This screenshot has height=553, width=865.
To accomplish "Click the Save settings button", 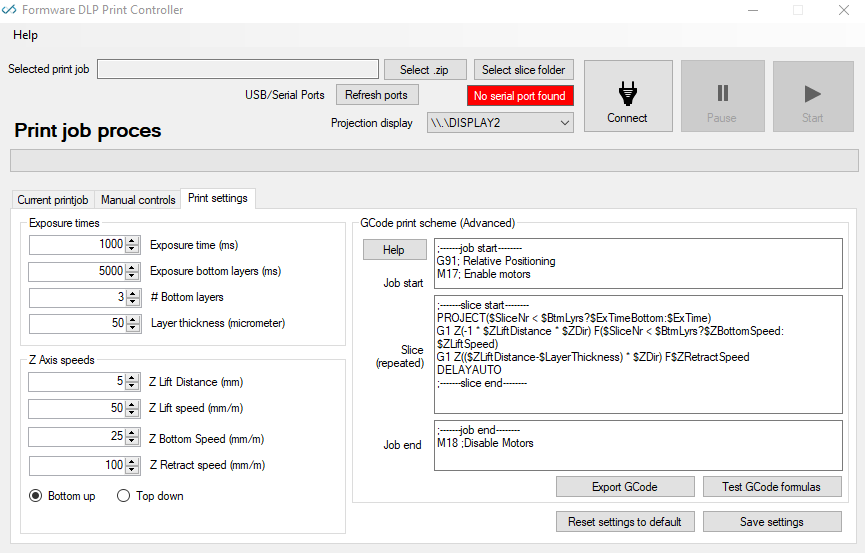I will coord(771,522).
